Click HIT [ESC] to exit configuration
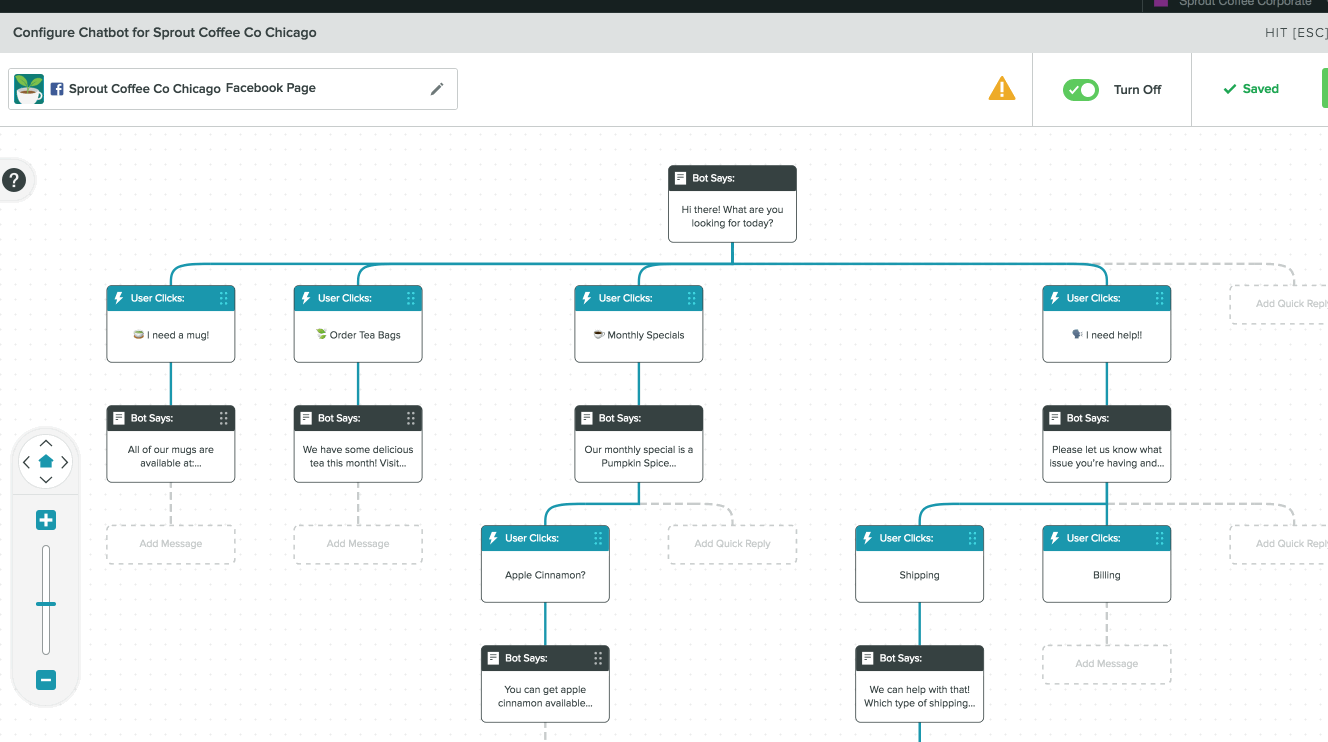The height and width of the screenshot is (742, 1328). [x=1295, y=33]
